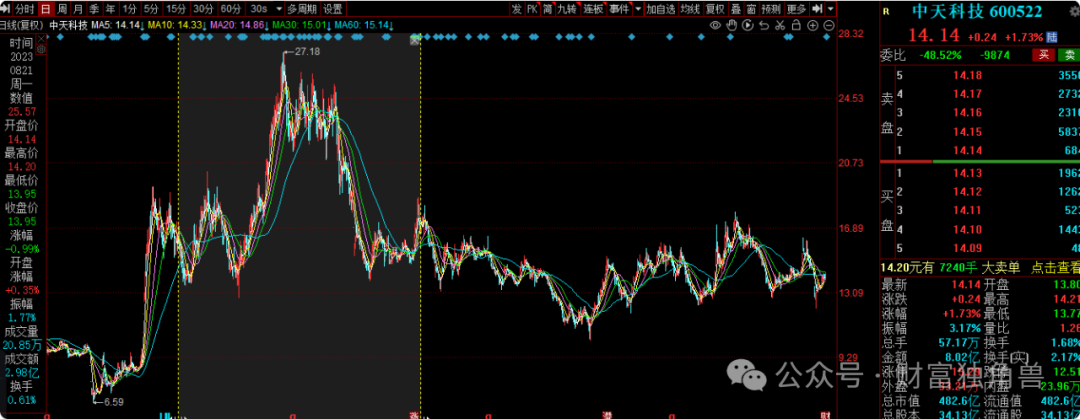Click the 27.18 high price marker
Image resolution: width=1080 pixels, height=419 pixels.
pyautogui.click(x=307, y=52)
